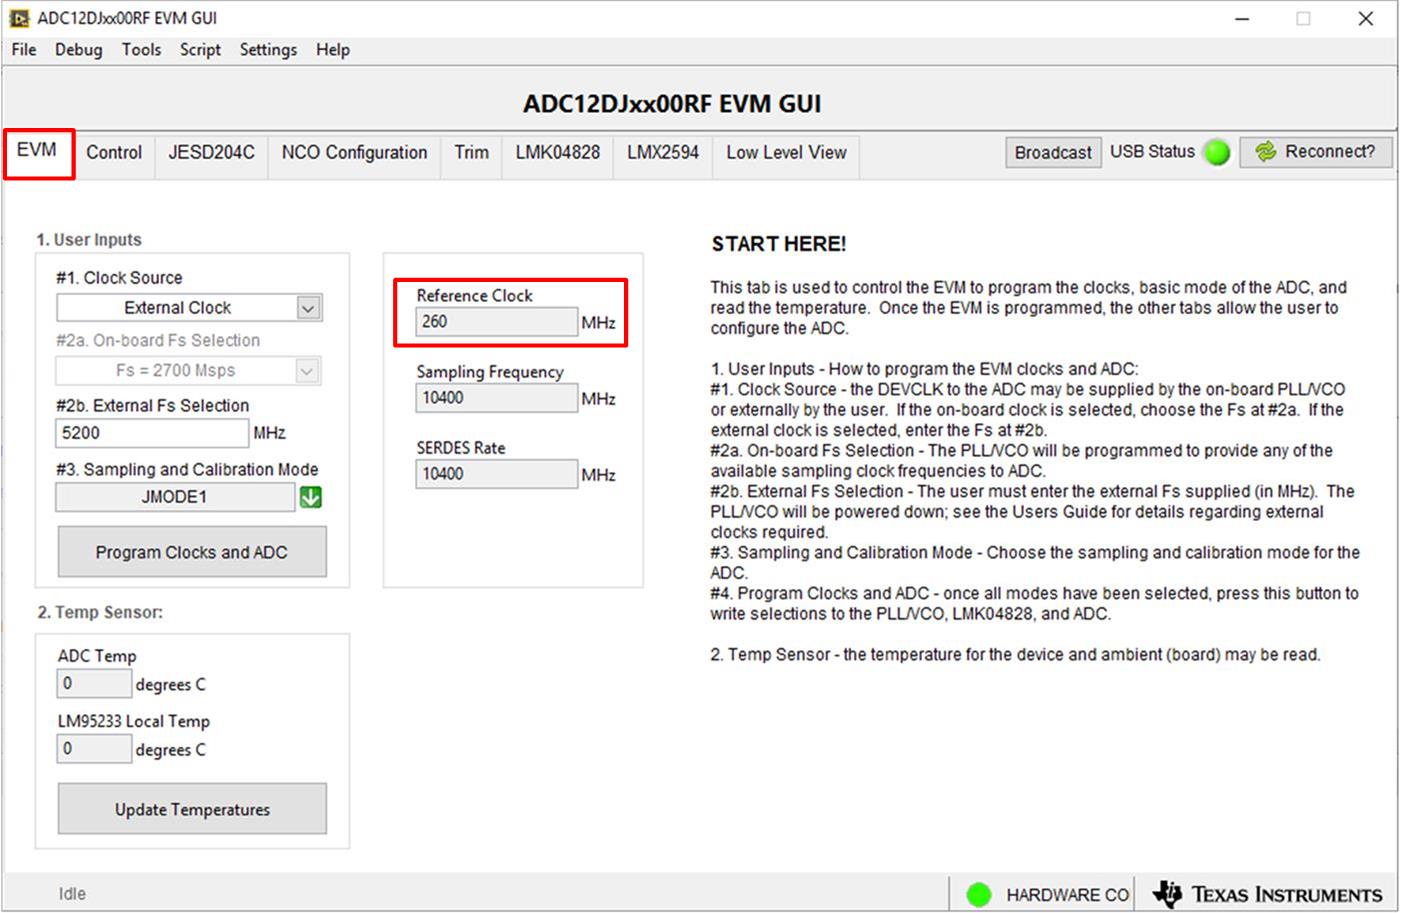The width and height of the screenshot is (1402, 913).
Task: Click the application icon in title bar
Action: click(x=19, y=18)
